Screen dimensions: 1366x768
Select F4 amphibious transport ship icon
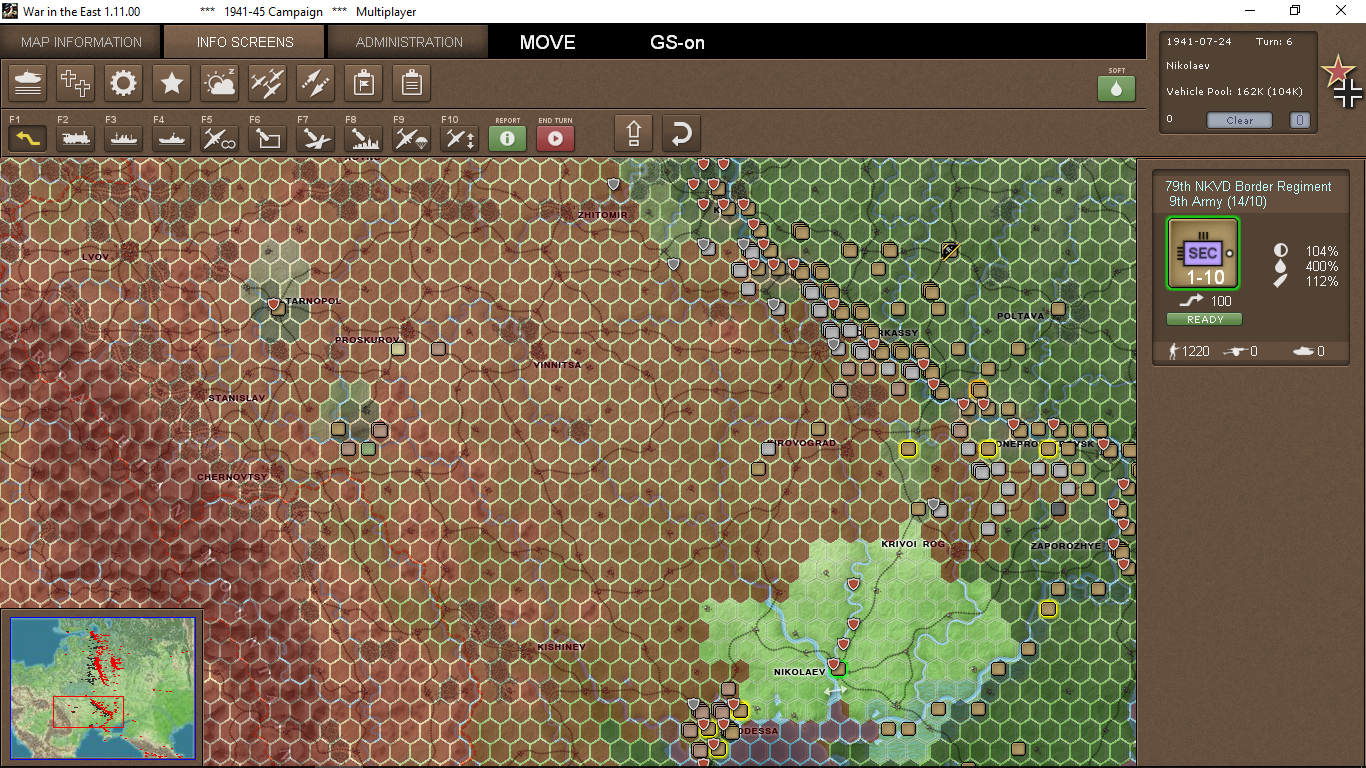(x=172, y=138)
